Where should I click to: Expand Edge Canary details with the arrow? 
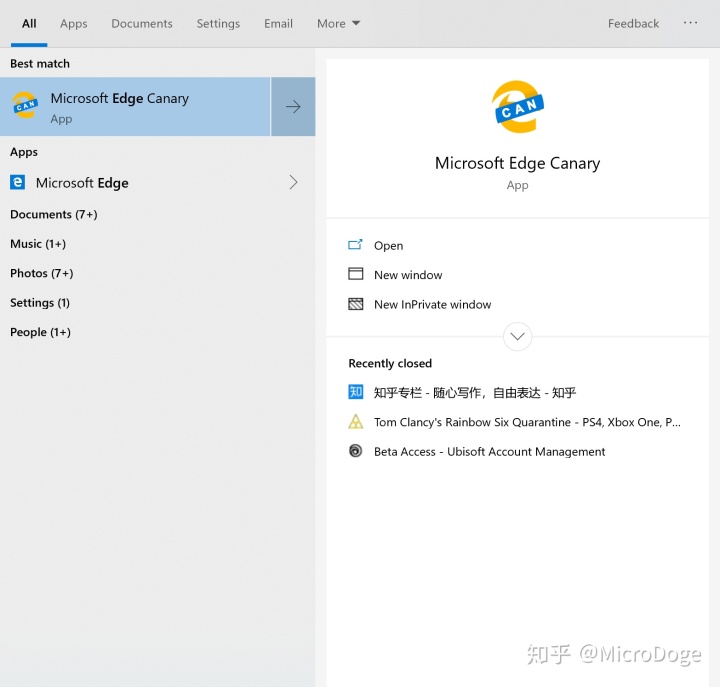pos(293,107)
